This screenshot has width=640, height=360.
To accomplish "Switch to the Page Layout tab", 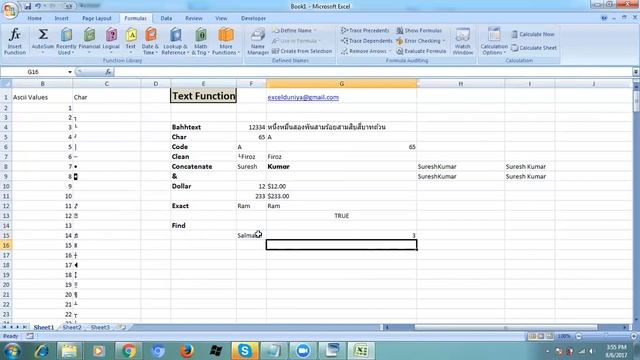I will pyautogui.click(x=97, y=18).
